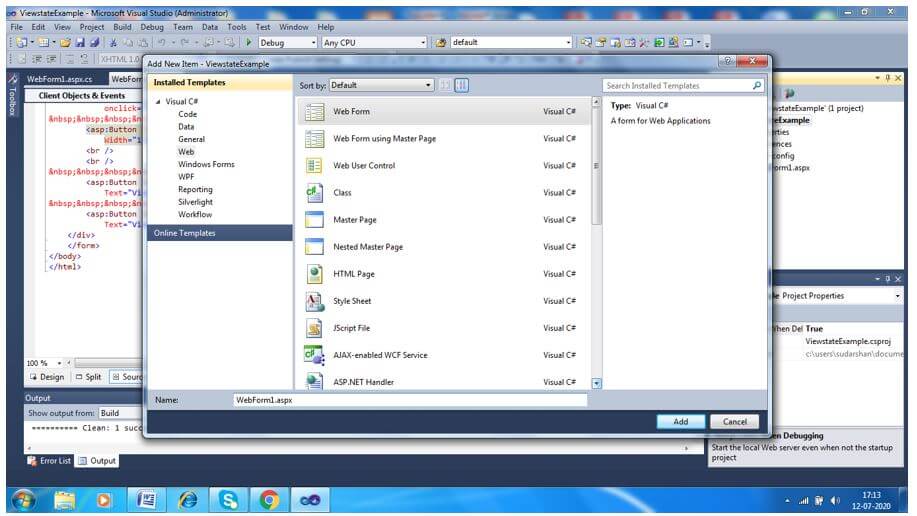Click the search magnifier in template search
917x516 pixels.
coord(757,85)
